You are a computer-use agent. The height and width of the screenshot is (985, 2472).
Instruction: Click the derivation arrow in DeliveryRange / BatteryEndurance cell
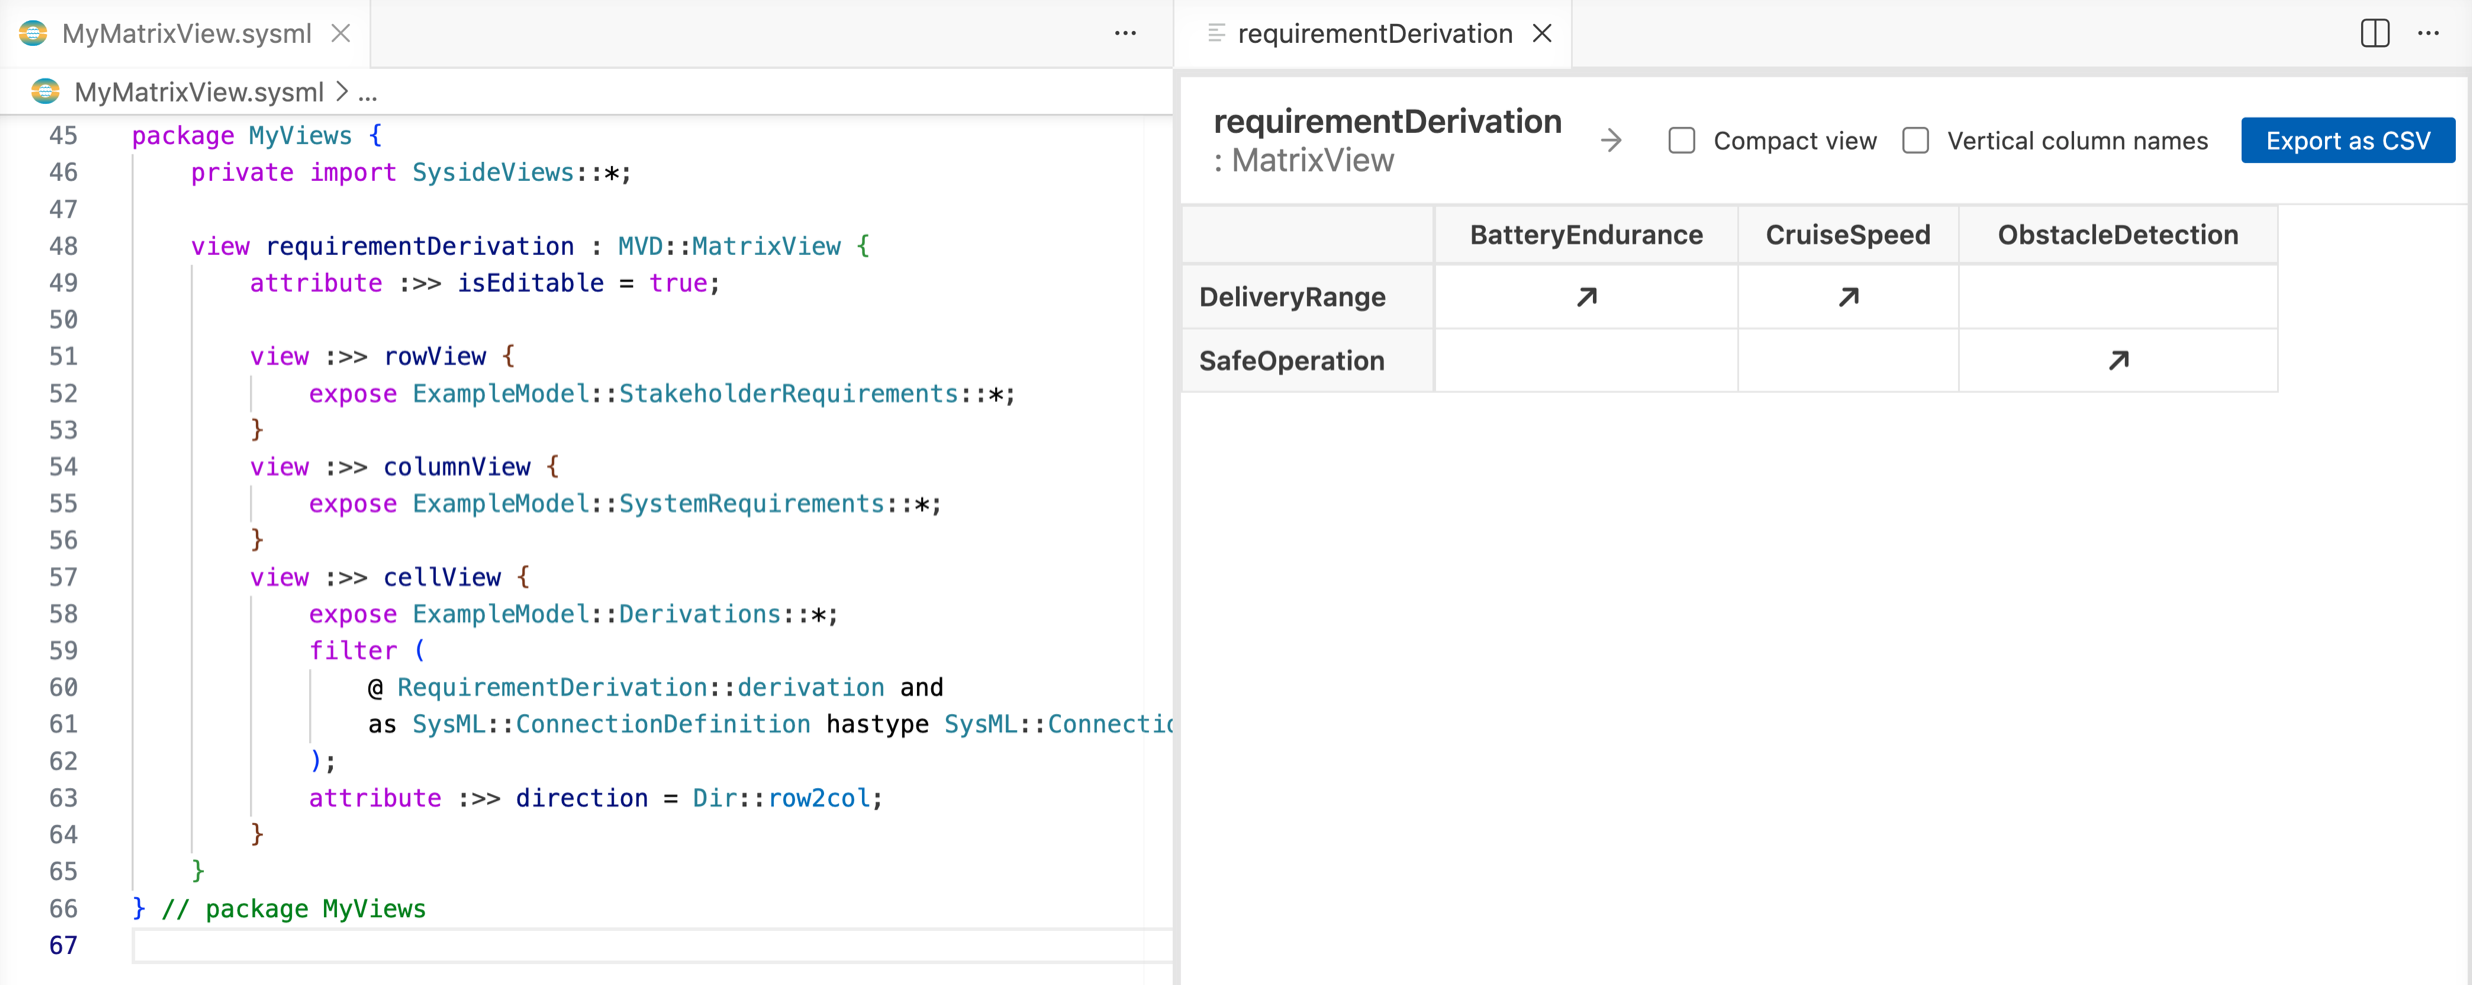click(1587, 297)
